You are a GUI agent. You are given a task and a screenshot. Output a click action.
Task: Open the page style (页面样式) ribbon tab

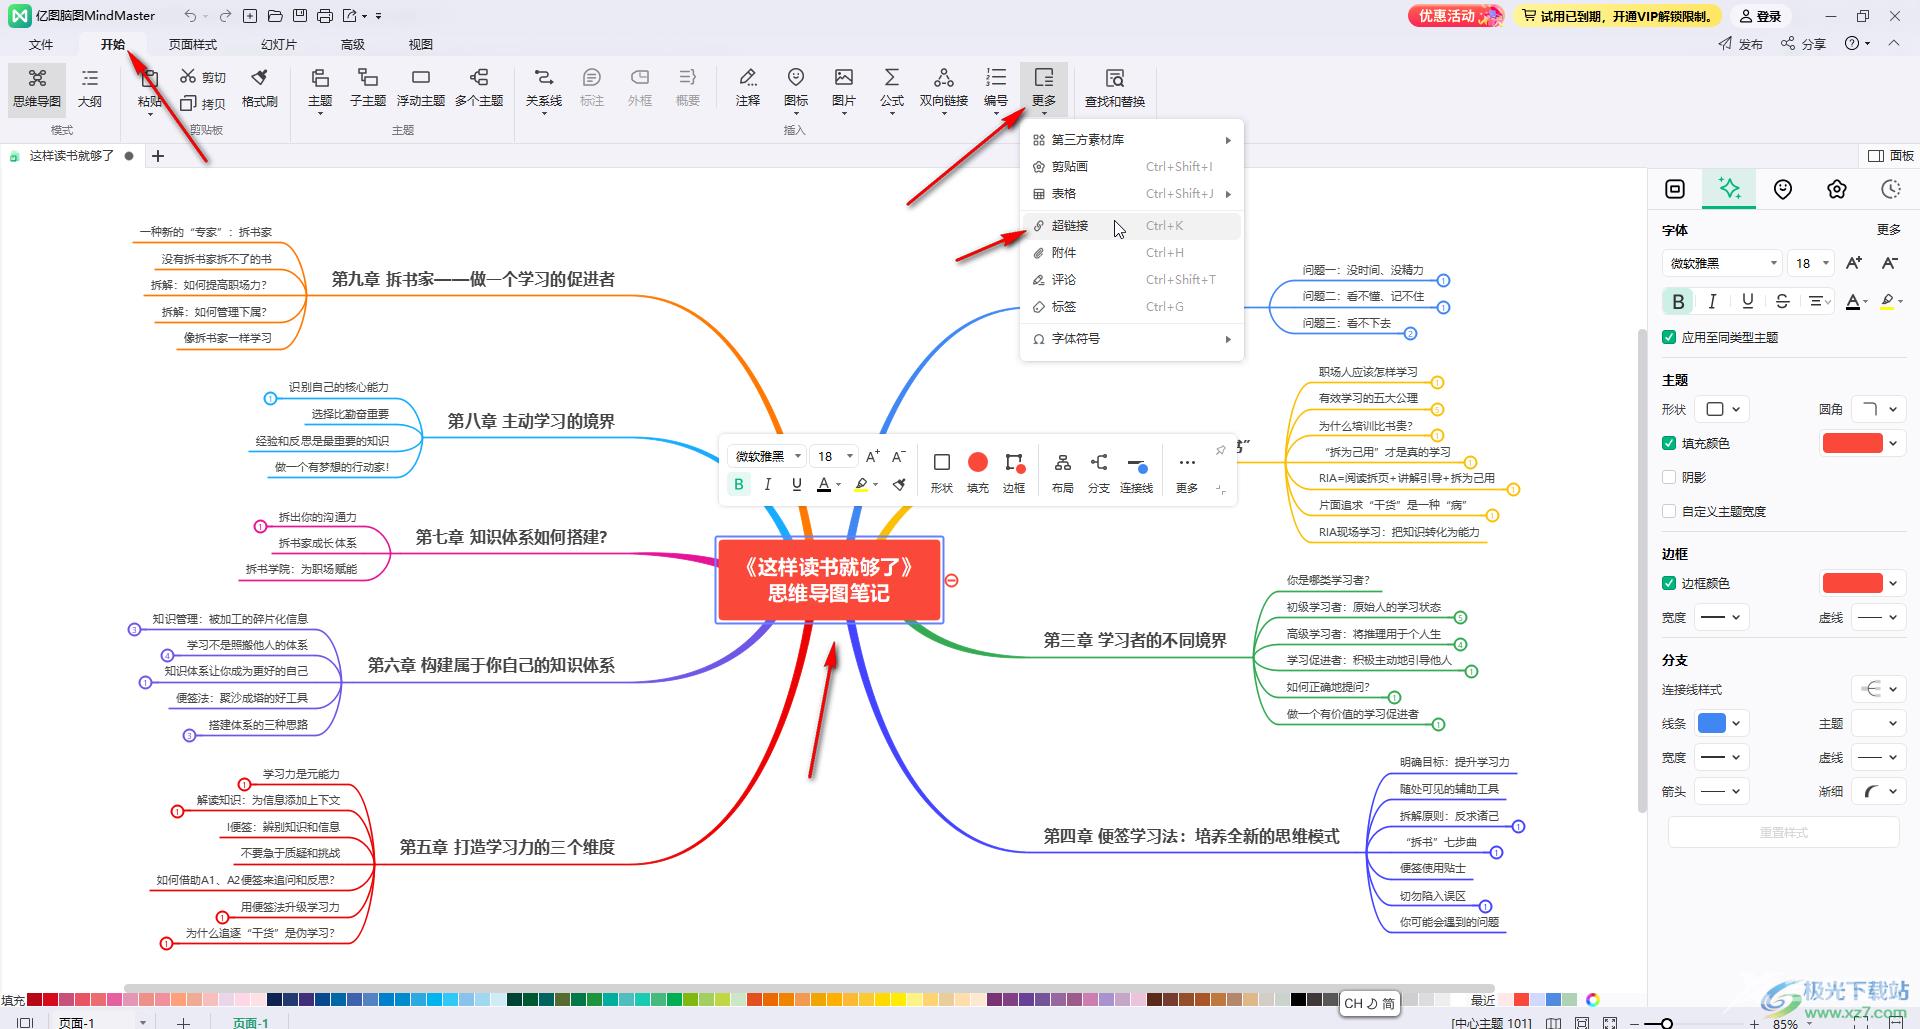pyautogui.click(x=193, y=44)
